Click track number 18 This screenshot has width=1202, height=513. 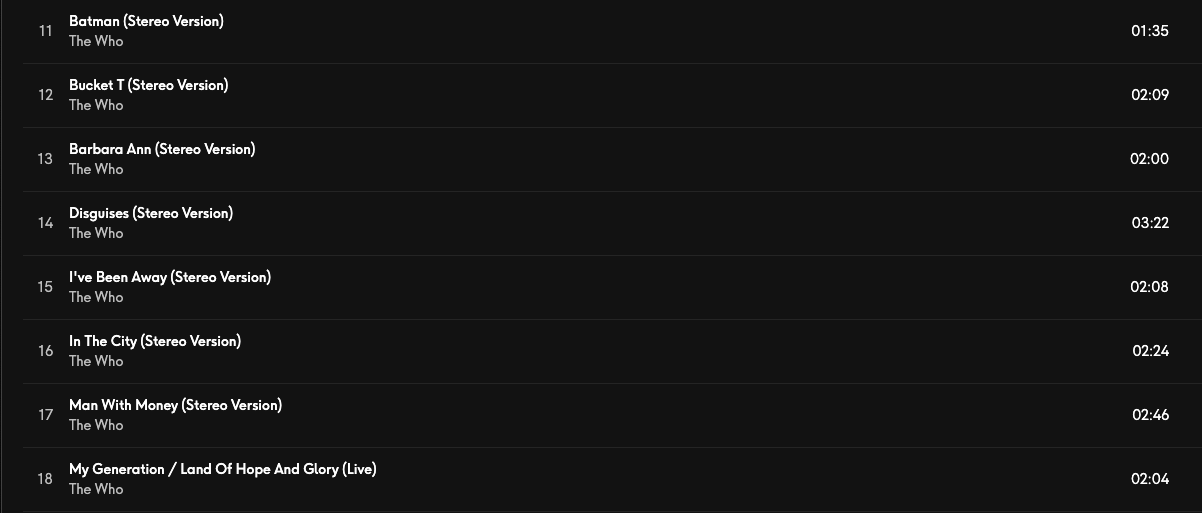pos(45,479)
